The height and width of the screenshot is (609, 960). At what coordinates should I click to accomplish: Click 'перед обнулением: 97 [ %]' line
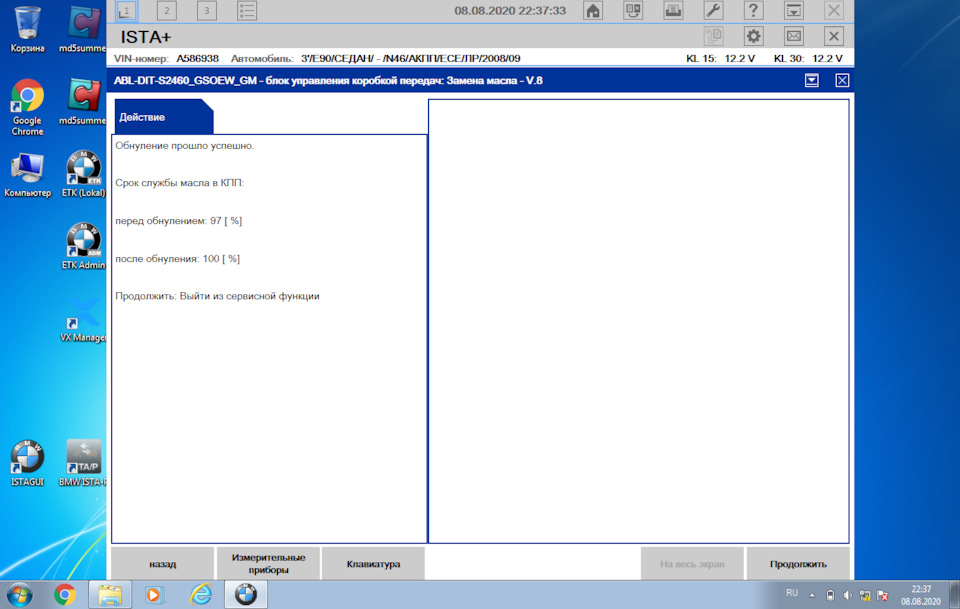click(x=179, y=221)
